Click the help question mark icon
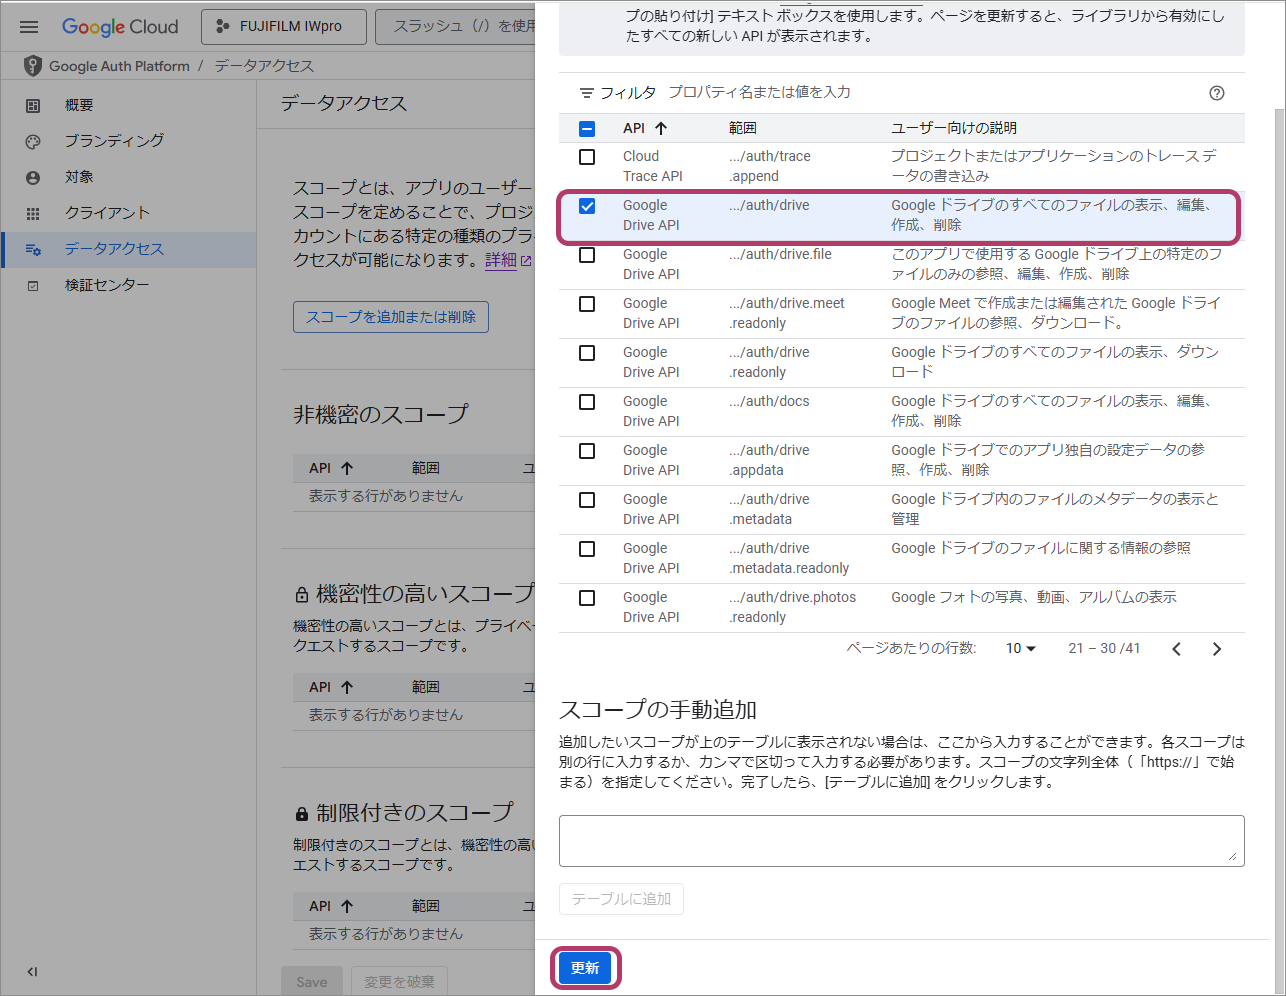This screenshot has width=1286, height=996. point(1216,93)
